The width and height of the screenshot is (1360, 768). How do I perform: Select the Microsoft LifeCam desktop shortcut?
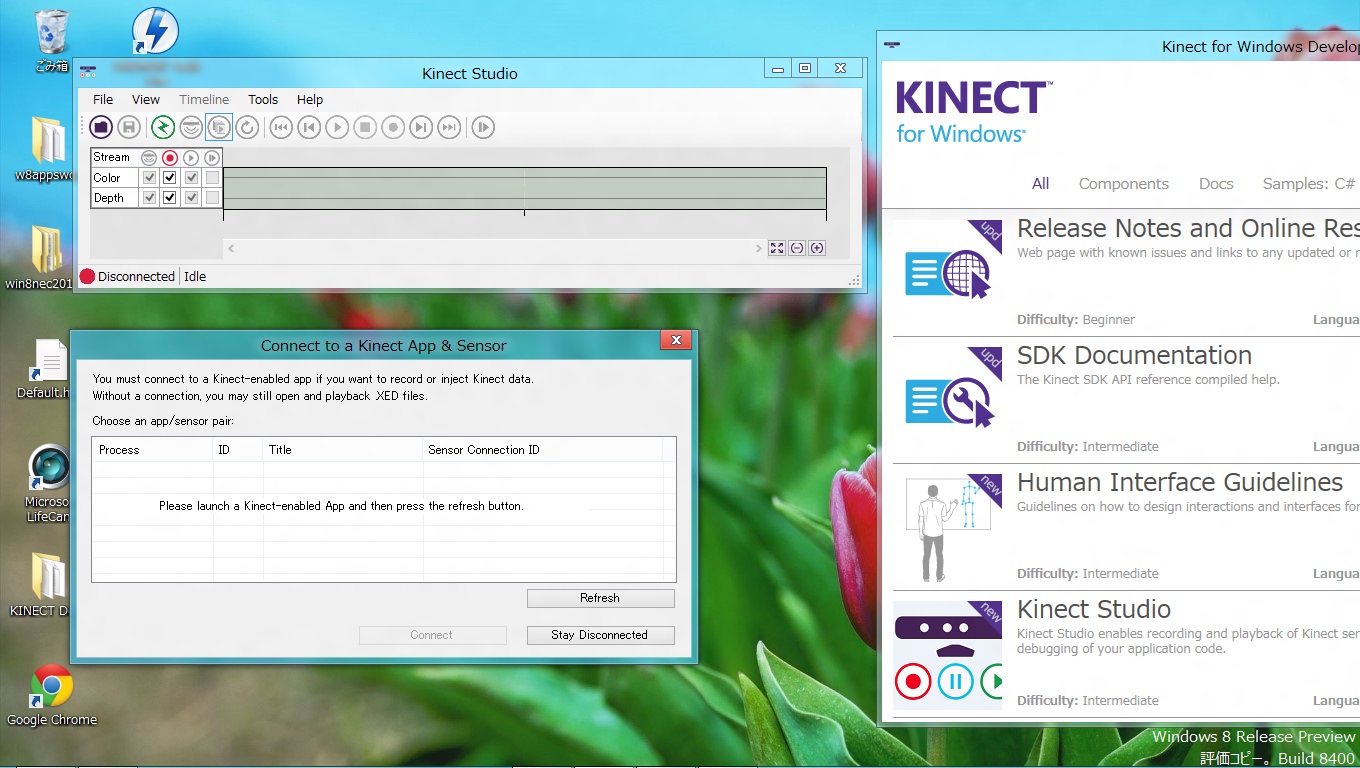coord(48,485)
